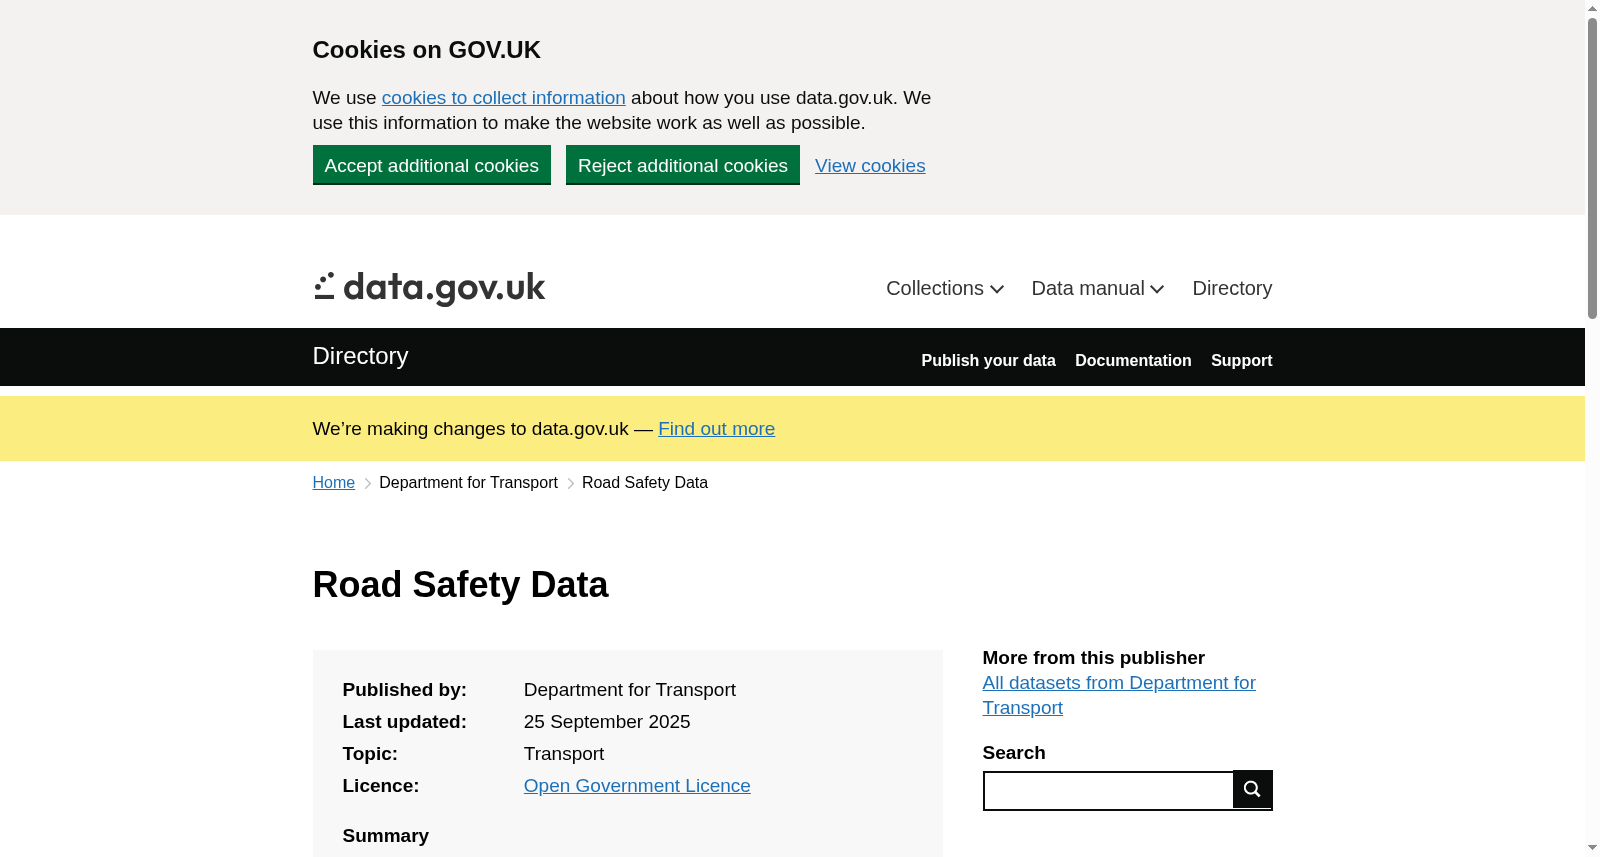Click the Directory header title
The width and height of the screenshot is (1600, 857).
(x=360, y=356)
